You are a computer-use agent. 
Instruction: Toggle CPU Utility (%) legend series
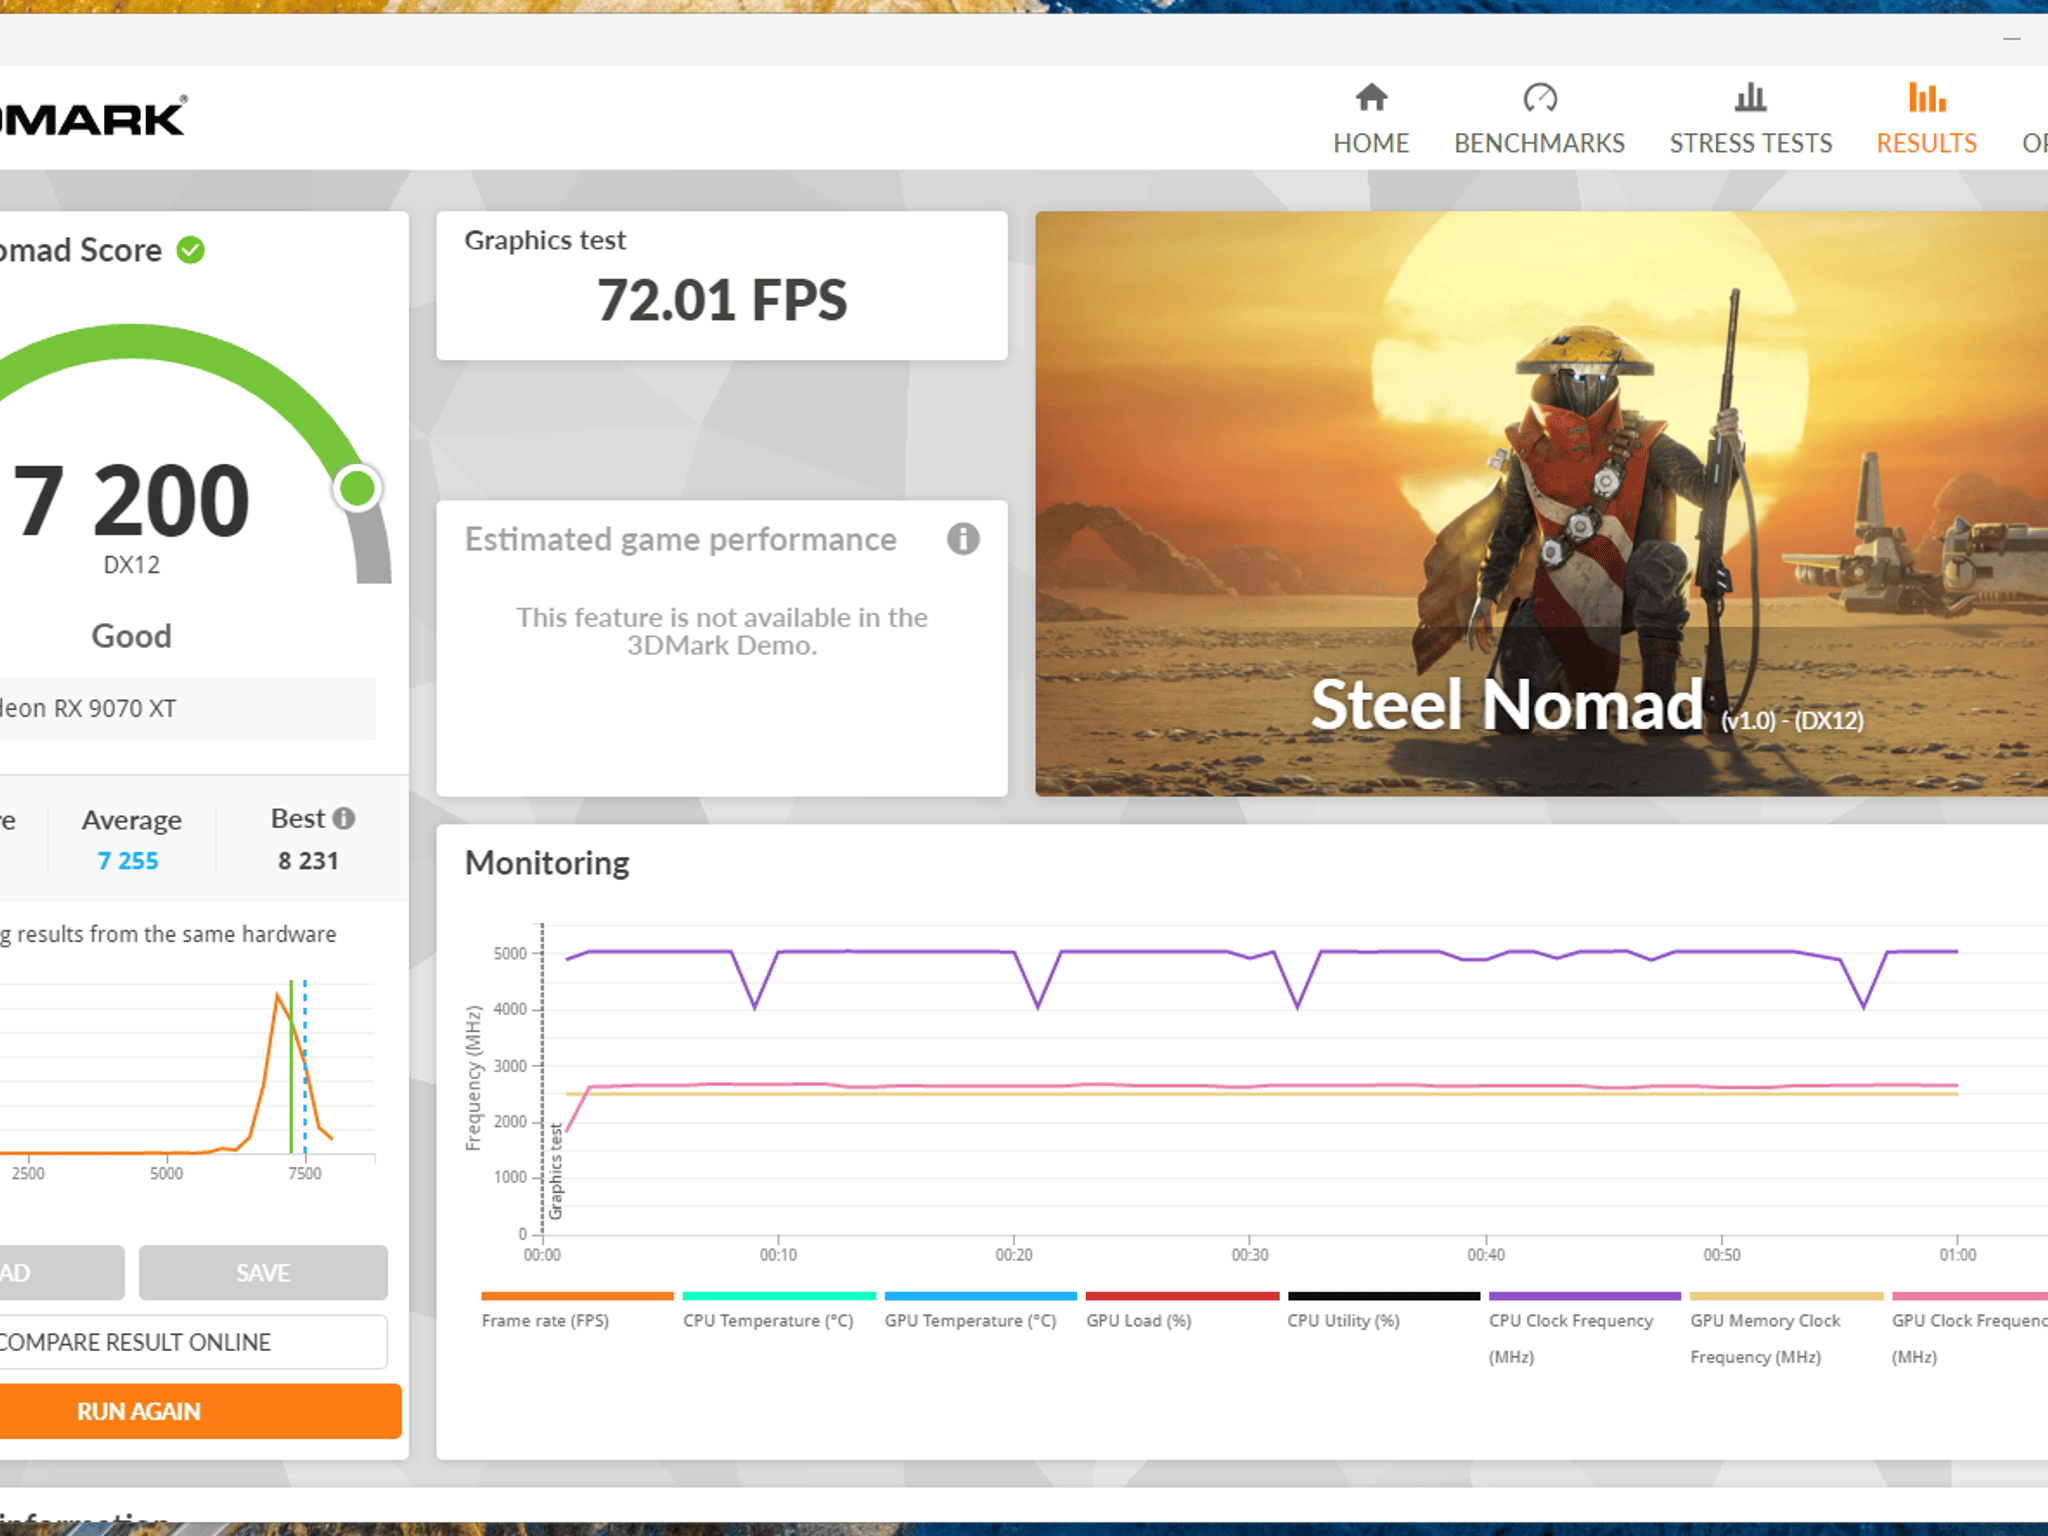(1383, 1311)
